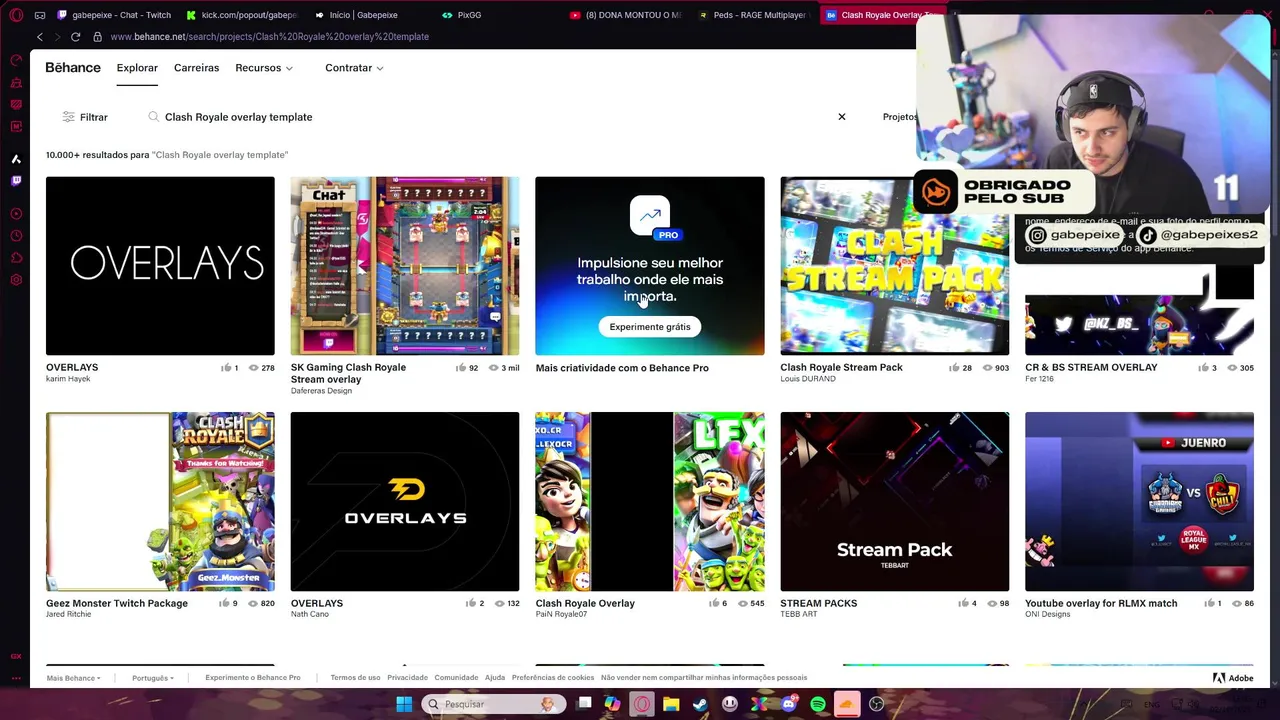Open the Opera GX main menu icon

(x=15, y=15)
